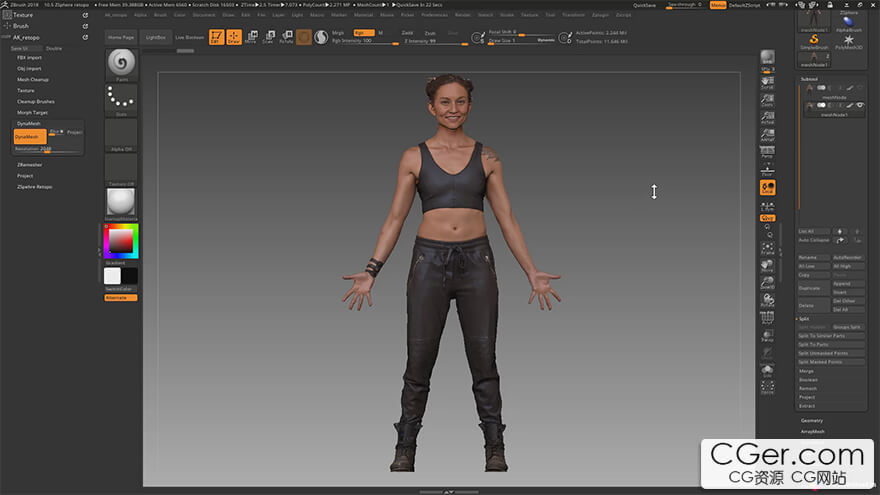Viewport: 880px width, 495px height.
Task: Click the QuickSave button
Action: 644,5
